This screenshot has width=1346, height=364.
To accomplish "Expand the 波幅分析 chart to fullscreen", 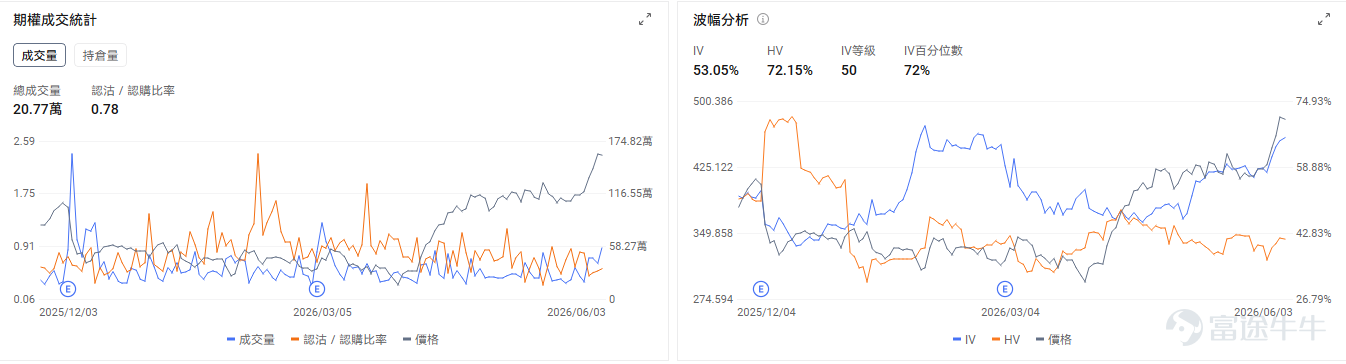I will (1324, 19).
